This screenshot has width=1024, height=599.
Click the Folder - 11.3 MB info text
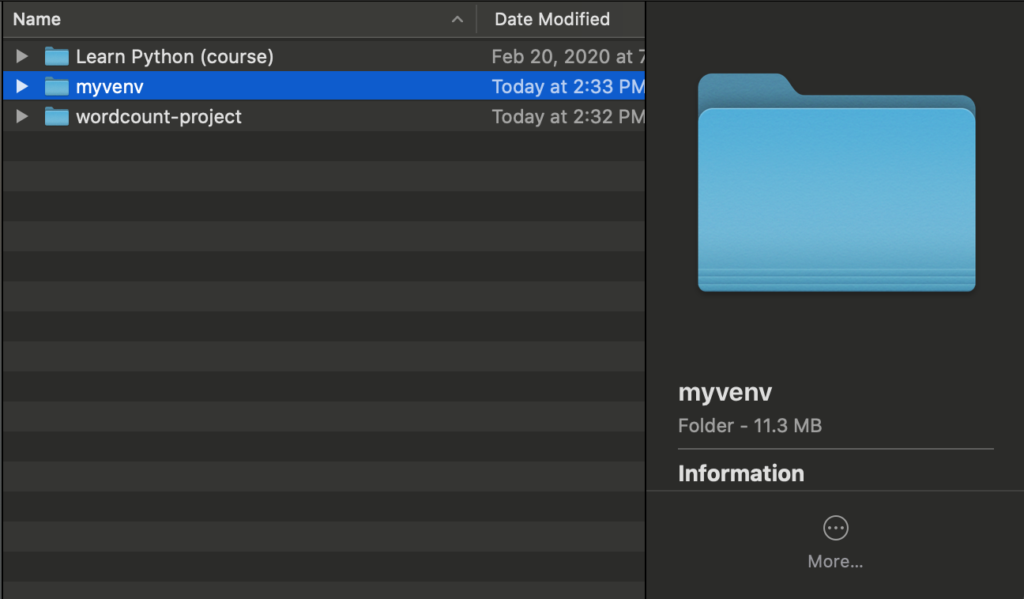(x=750, y=426)
